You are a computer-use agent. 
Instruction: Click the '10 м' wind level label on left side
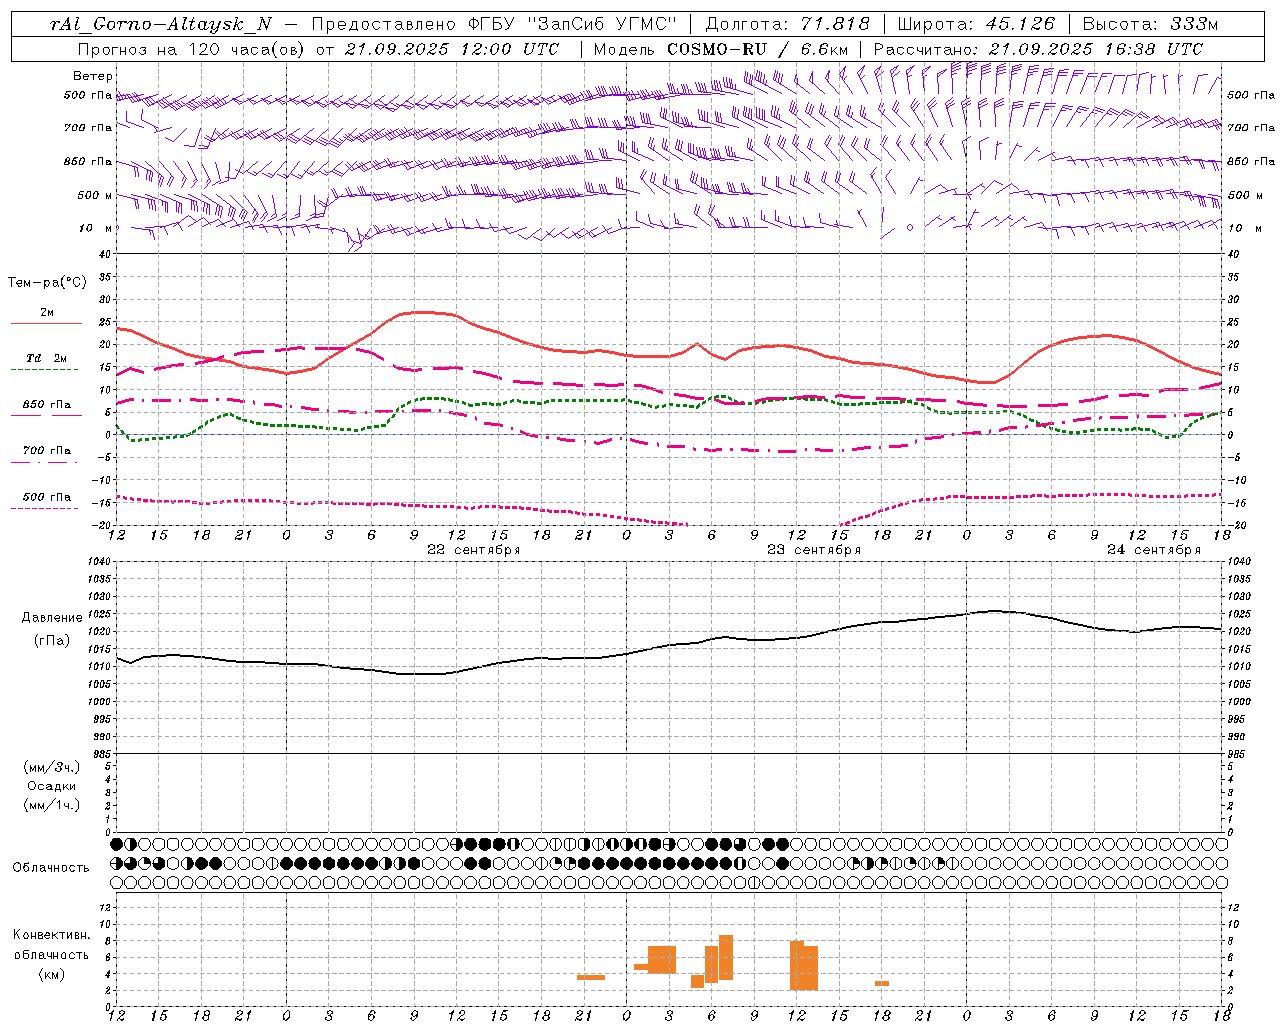pos(95,228)
